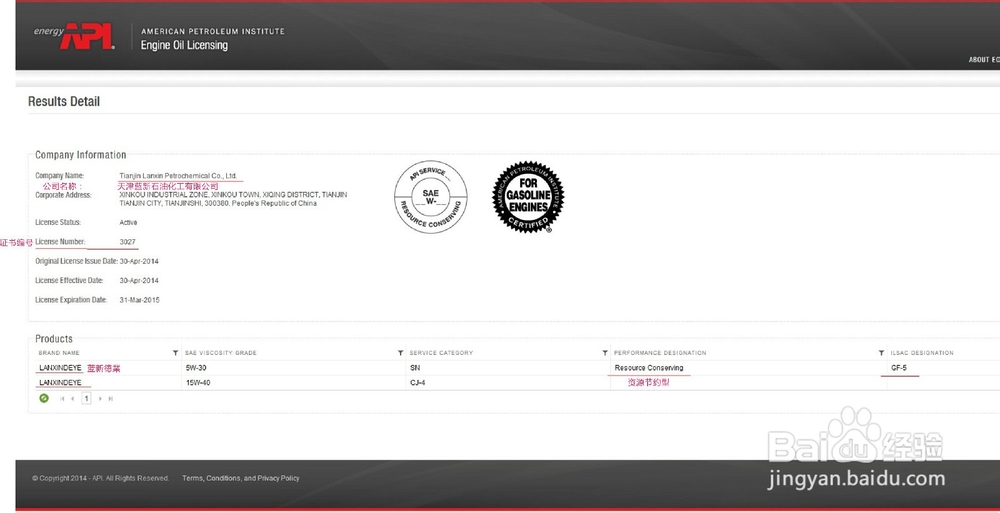Click the 5W-30 viscosity cell
This screenshot has height=513, width=1000.
[x=196, y=368]
